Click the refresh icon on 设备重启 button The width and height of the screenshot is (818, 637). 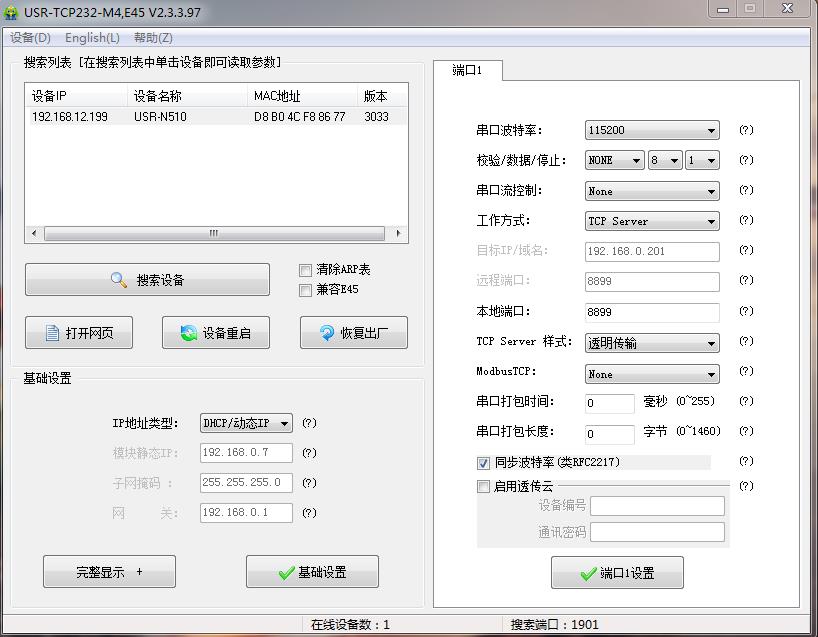click(188, 333)
